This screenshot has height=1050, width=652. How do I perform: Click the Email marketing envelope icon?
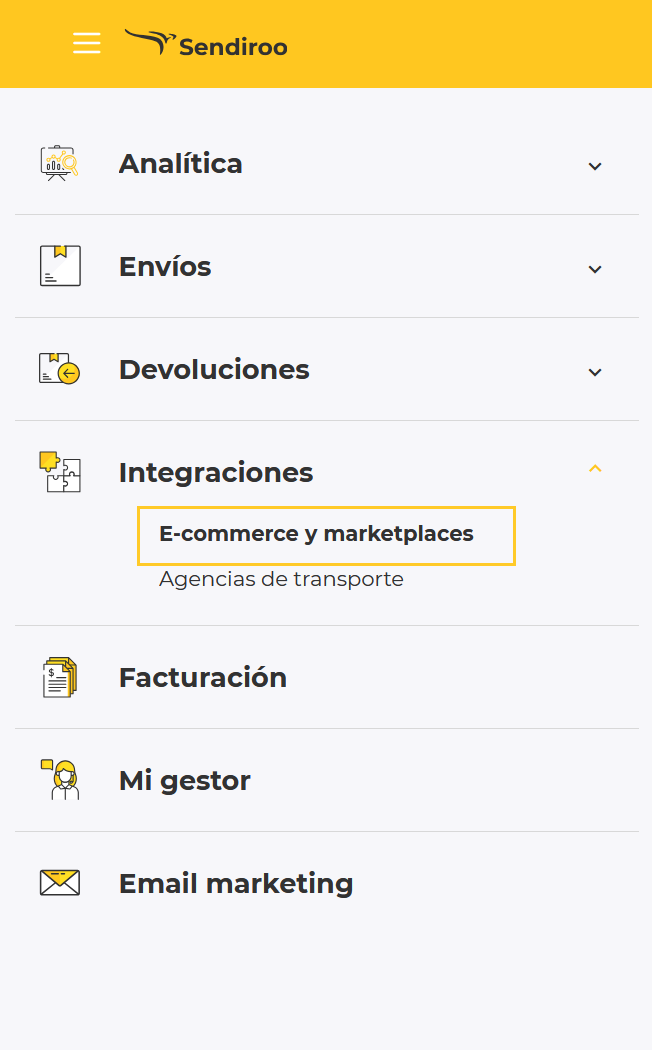(x=57, y=882)
